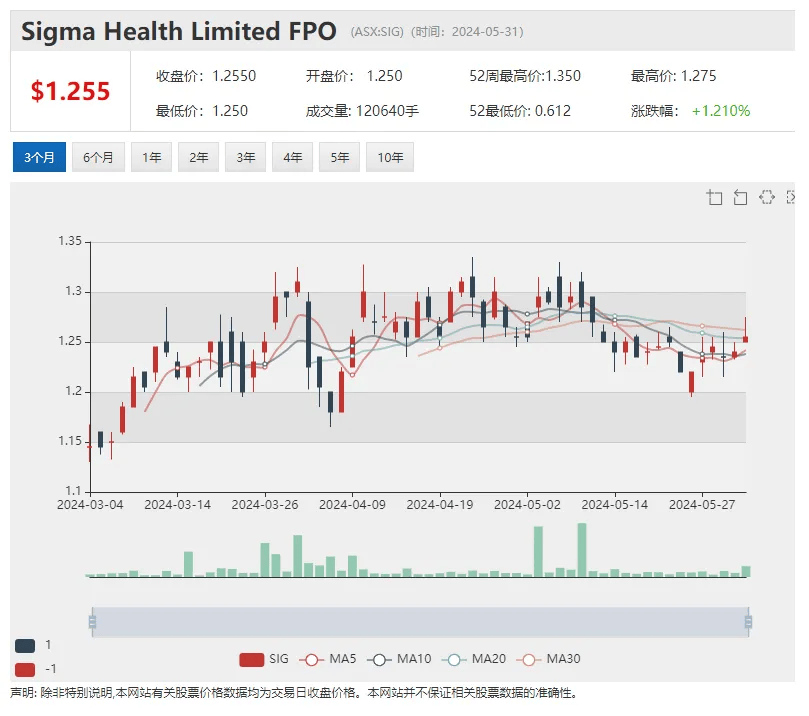
Task: Click the 1.2 y-axis label
Action: coord(73,391)
